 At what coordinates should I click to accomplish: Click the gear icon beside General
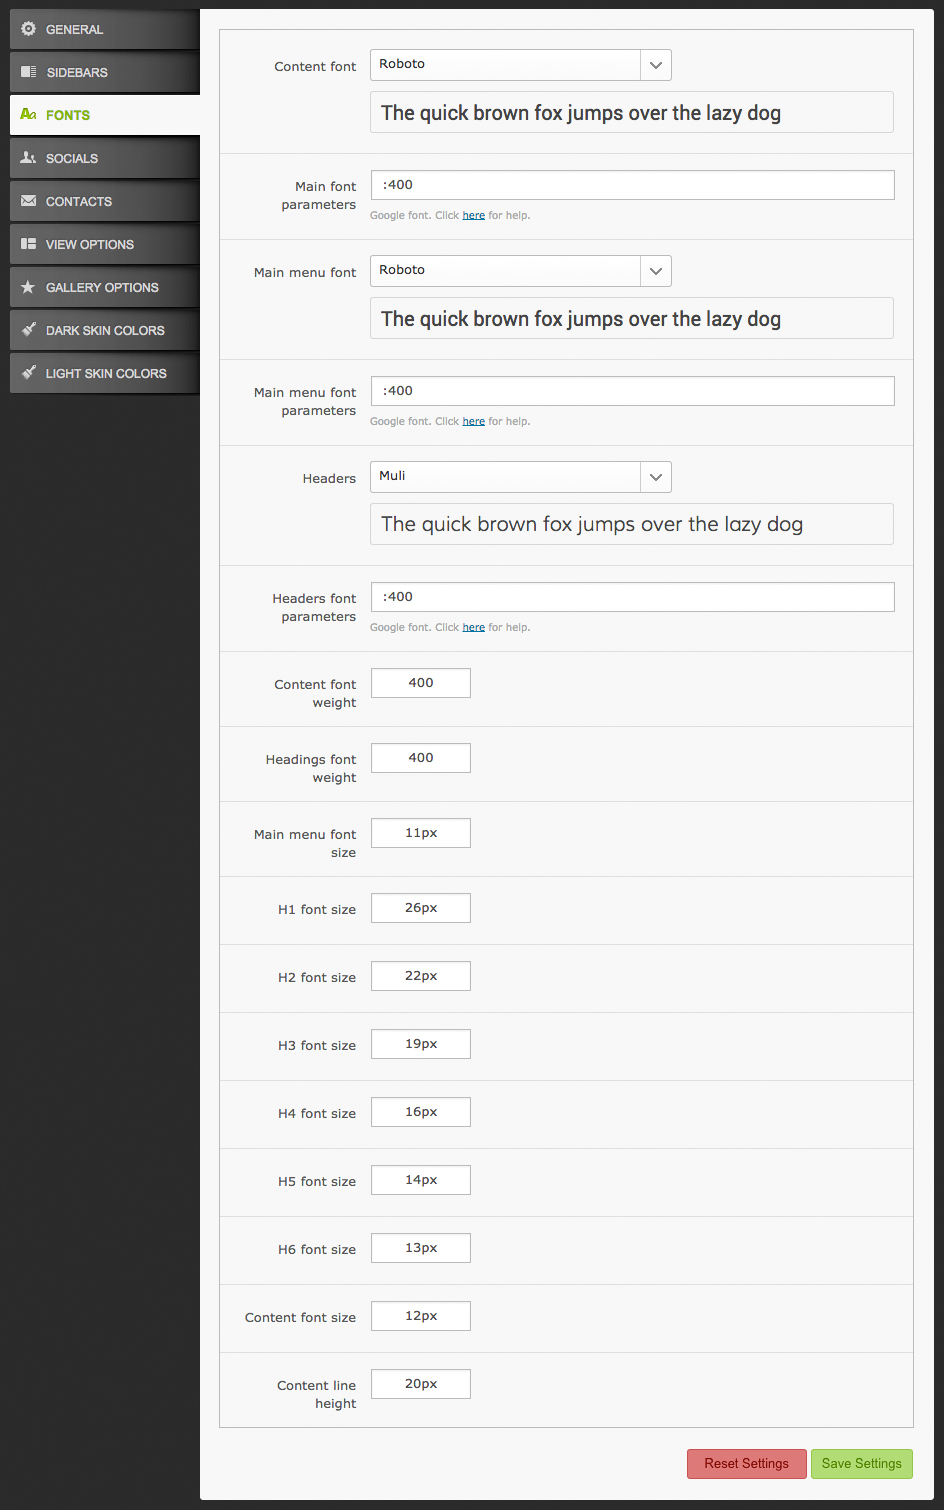(28, 29)
